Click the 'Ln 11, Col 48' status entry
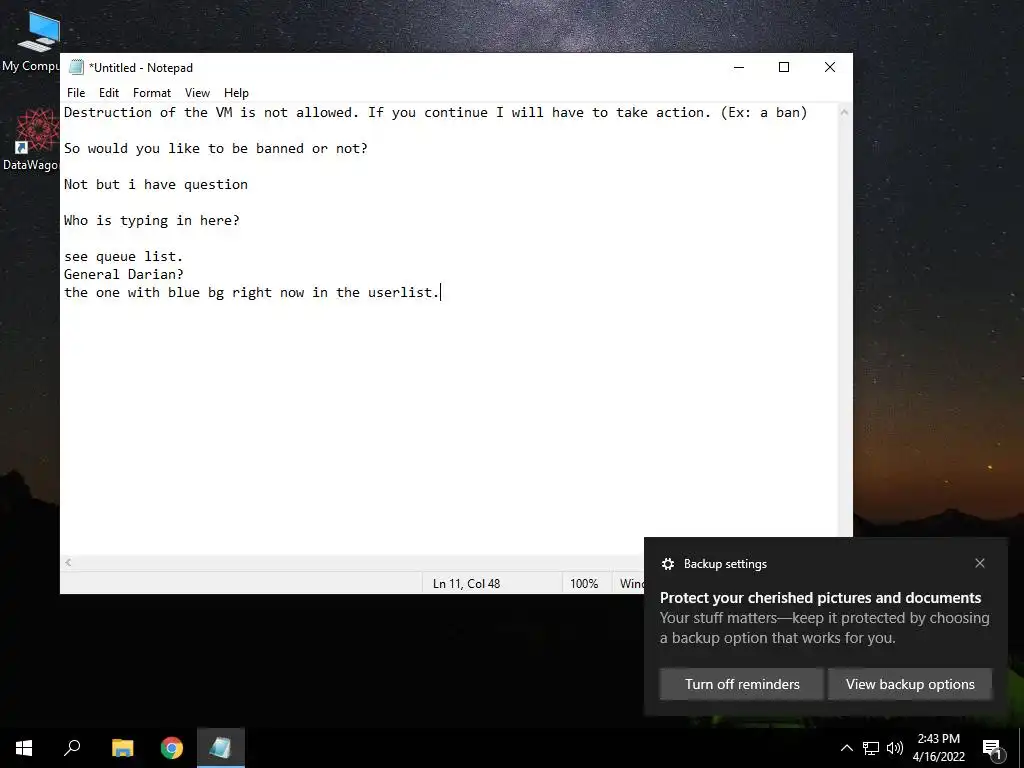 click(x=466, y=584)
